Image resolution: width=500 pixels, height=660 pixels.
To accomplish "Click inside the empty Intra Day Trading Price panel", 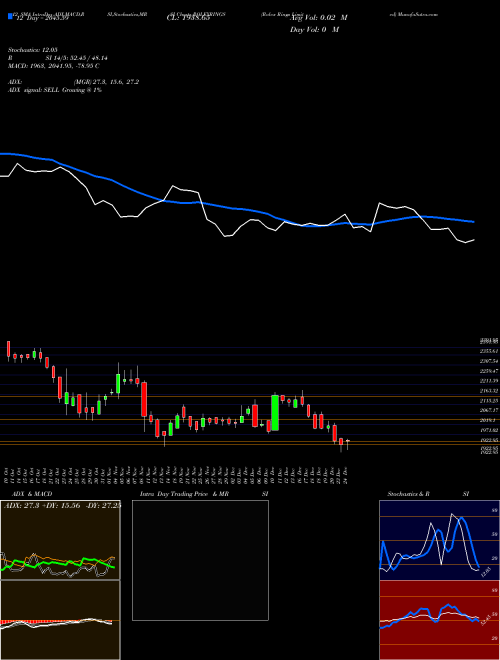I will point(200,560).
